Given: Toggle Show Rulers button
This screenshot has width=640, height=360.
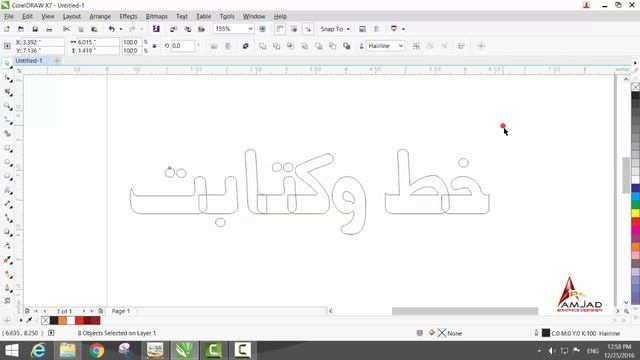Looking at the screenshot, I should 280,29.
